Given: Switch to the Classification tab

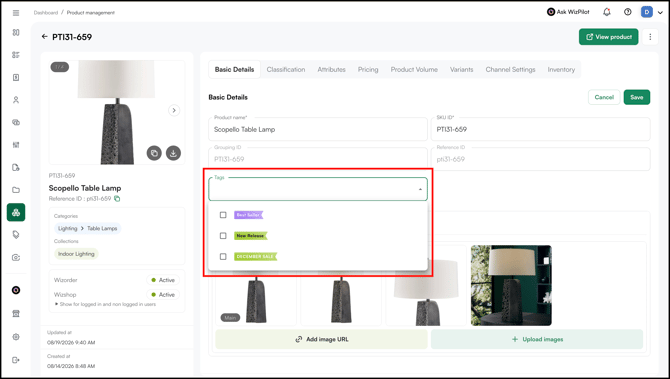Looking at the screenshot, I should click(x=286, y=69).
